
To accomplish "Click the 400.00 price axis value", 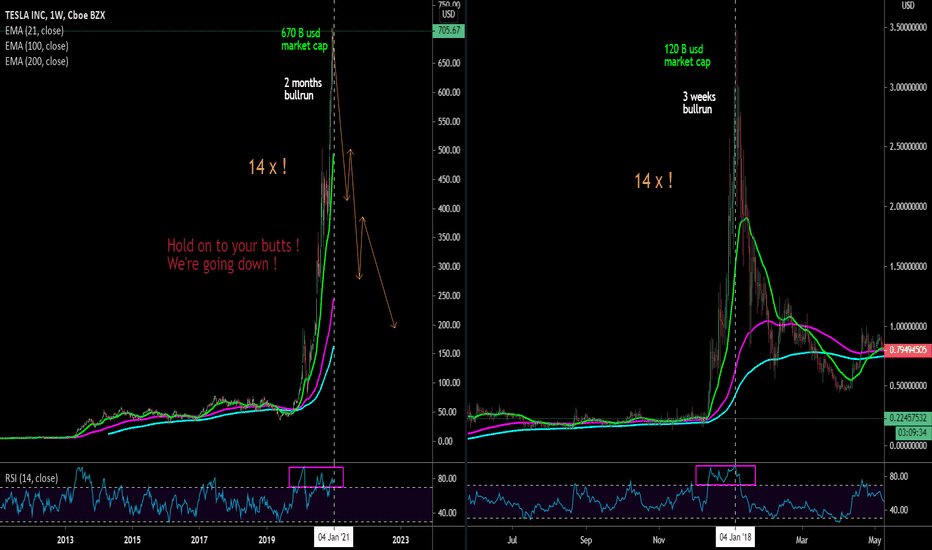I will pos(449,209).
